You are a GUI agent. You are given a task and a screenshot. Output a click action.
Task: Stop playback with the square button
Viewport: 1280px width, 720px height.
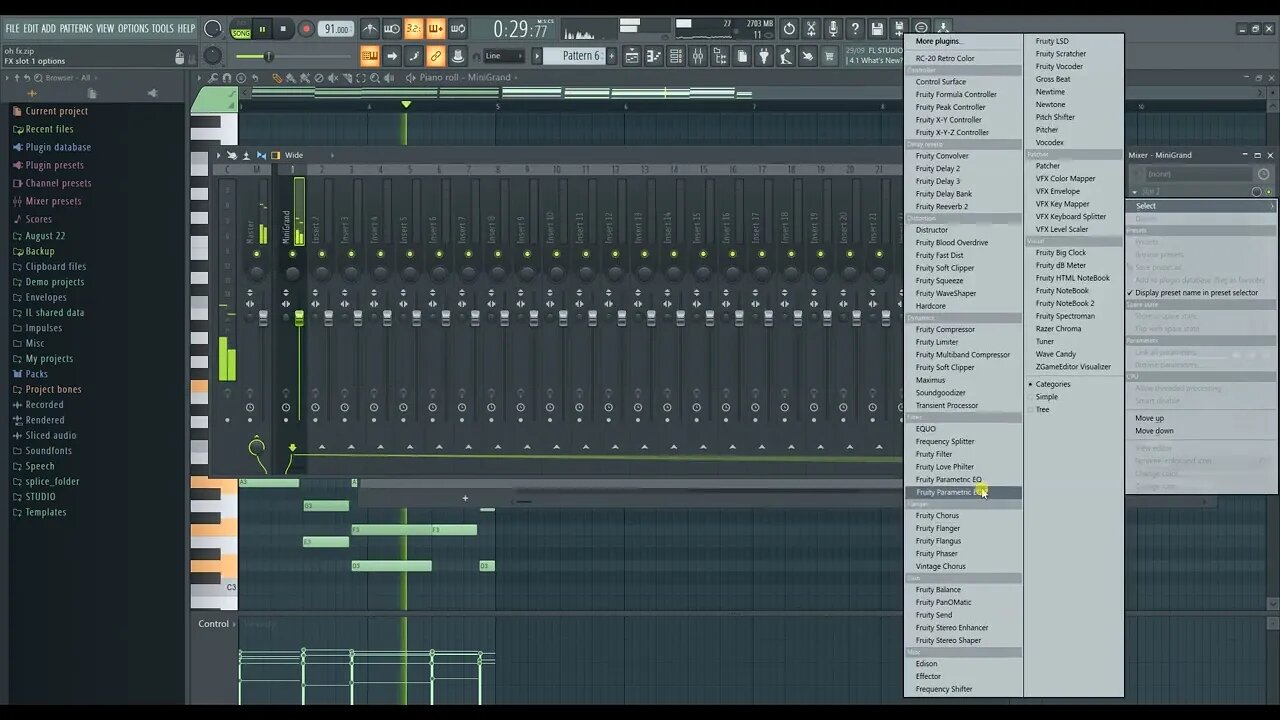pyautogui.click(x=283, y=29)
